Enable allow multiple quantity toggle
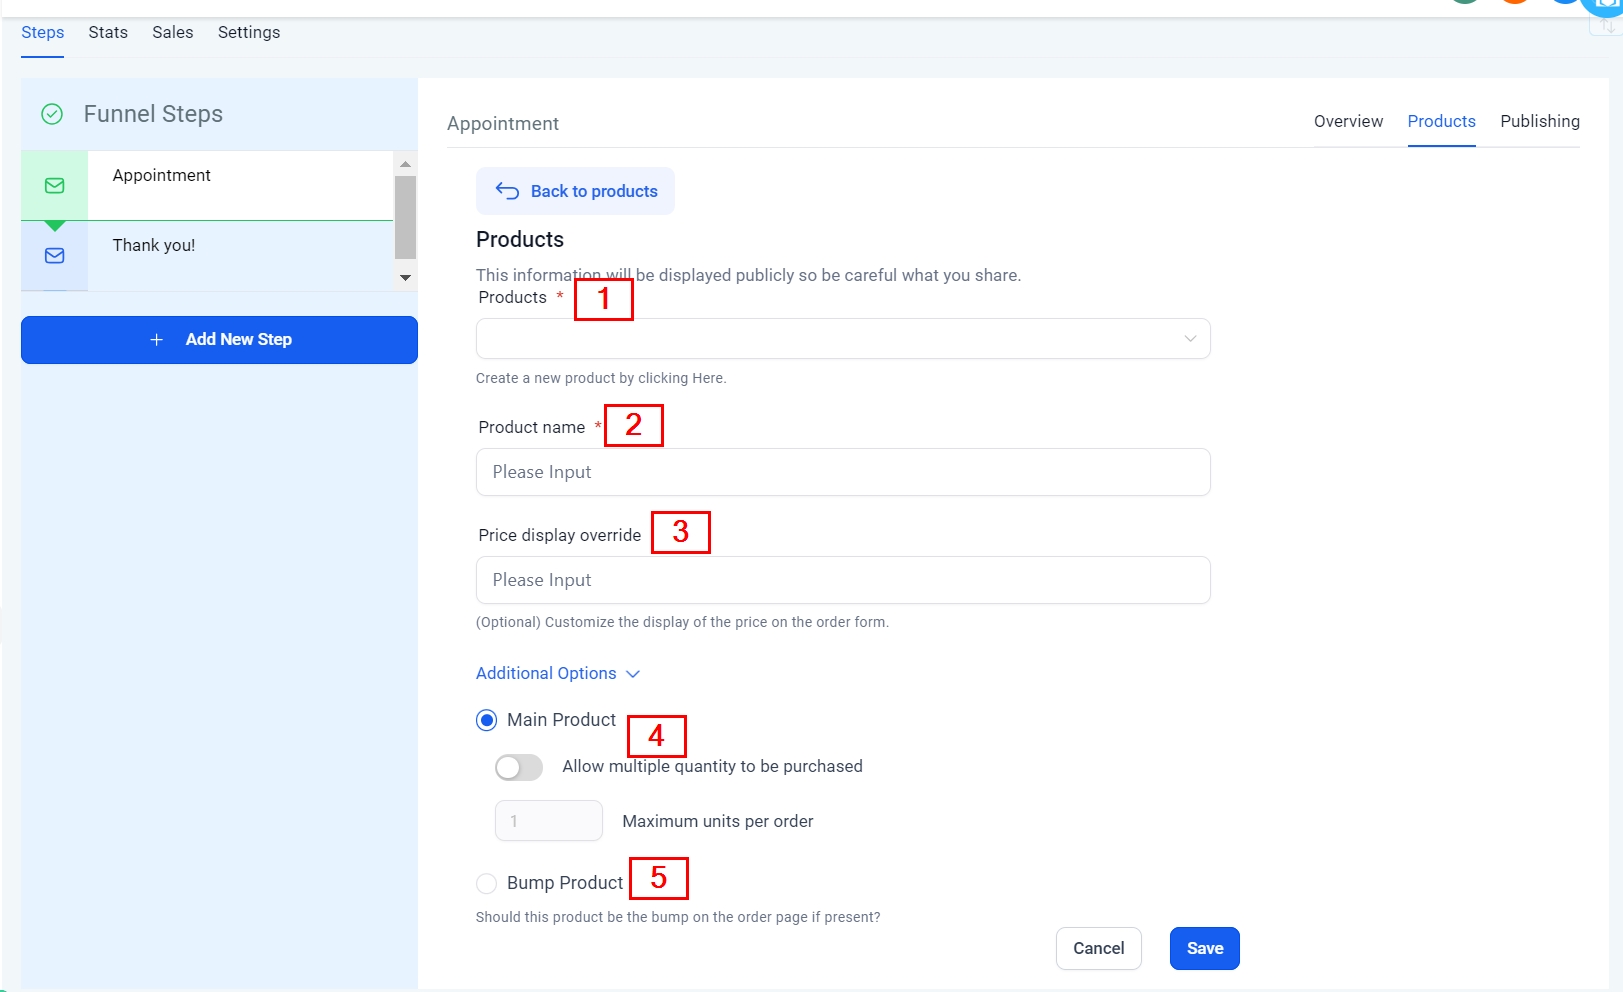Viewport: 1623px width, 992px height. [x=519, y=767]
